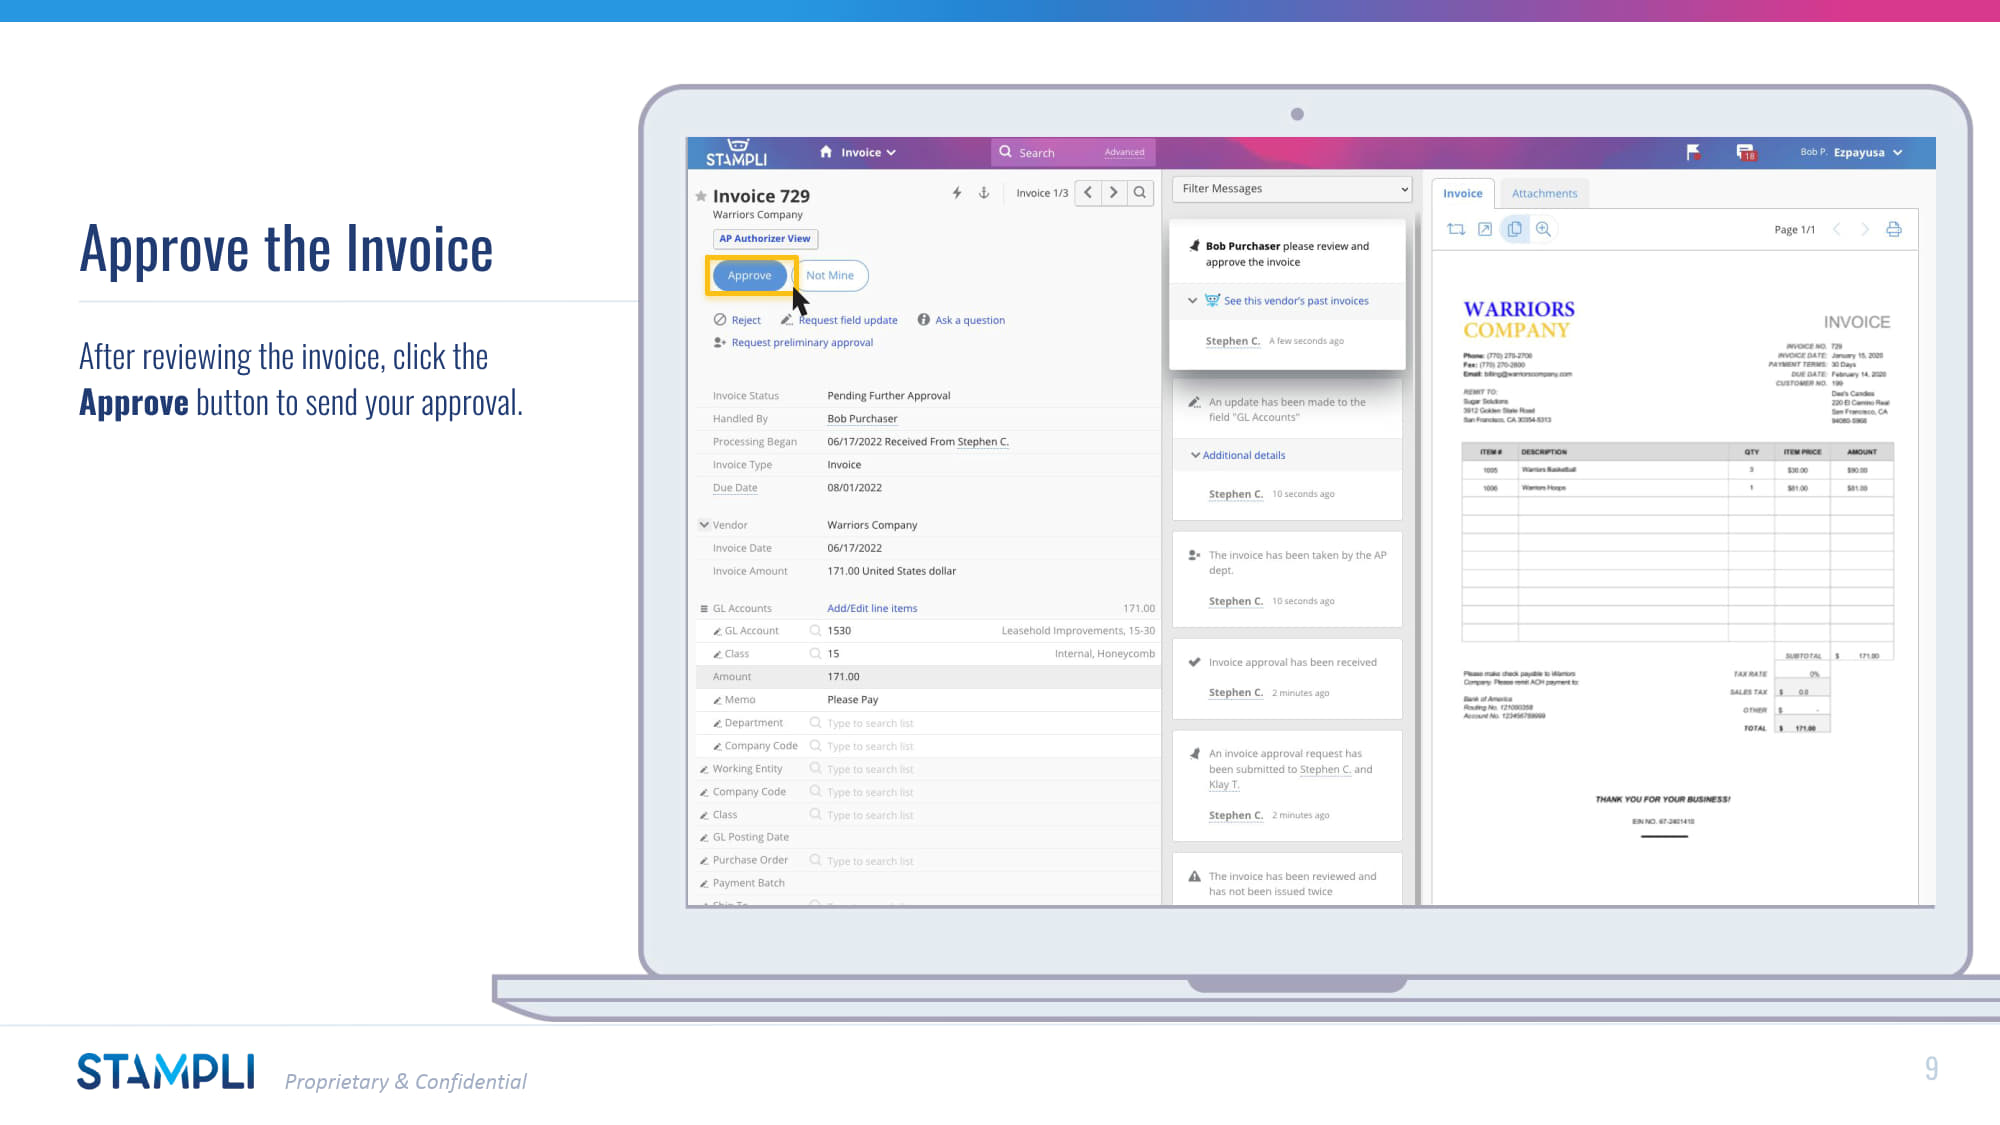The image size is (2000, 1125).
Task: Zoom in on the invoice document
Action: [x=1543, y=230]
